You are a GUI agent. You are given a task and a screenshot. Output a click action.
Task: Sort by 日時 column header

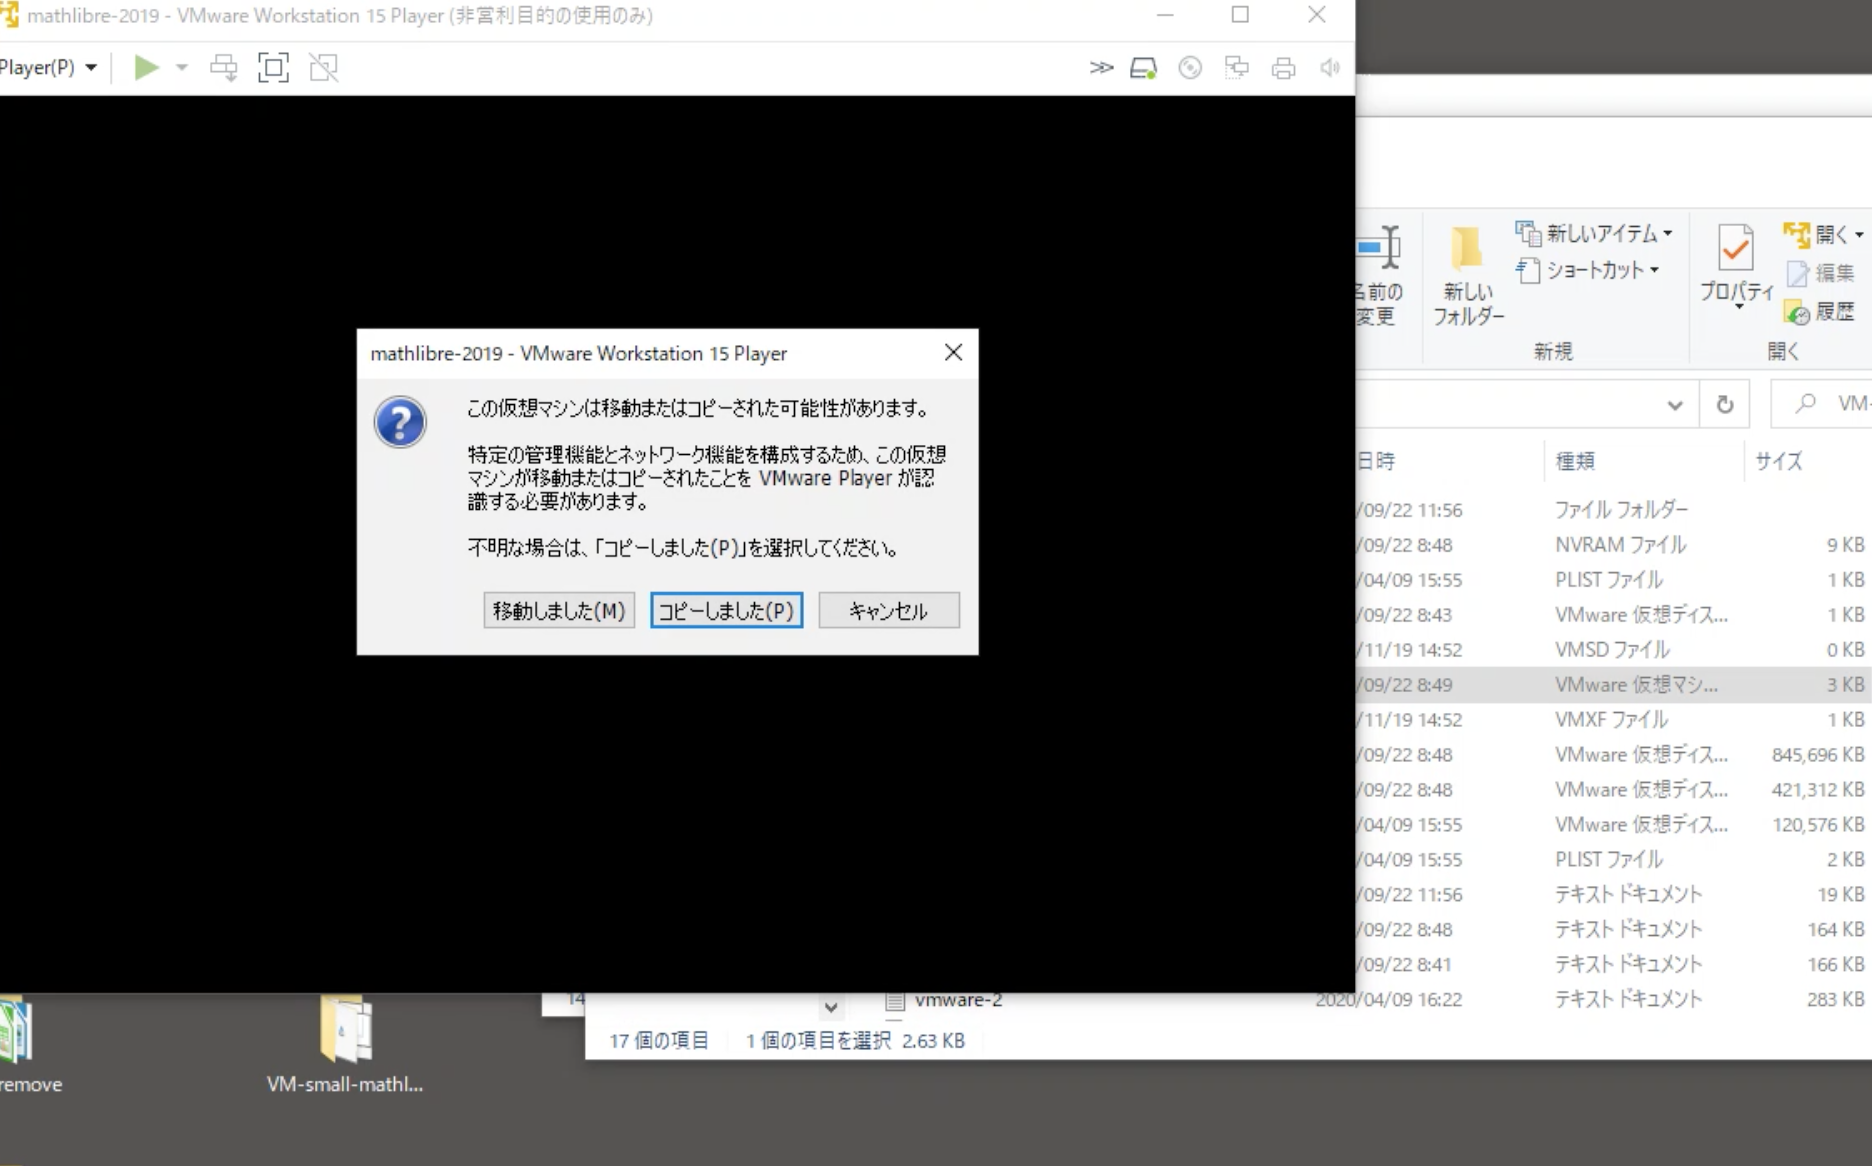pyautogui.click(x=1450, y=461)
